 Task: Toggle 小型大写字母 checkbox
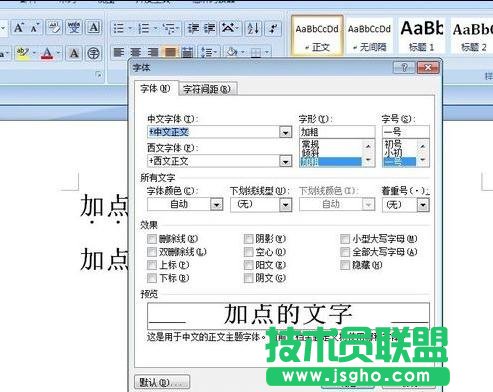[x=345, y=239]
